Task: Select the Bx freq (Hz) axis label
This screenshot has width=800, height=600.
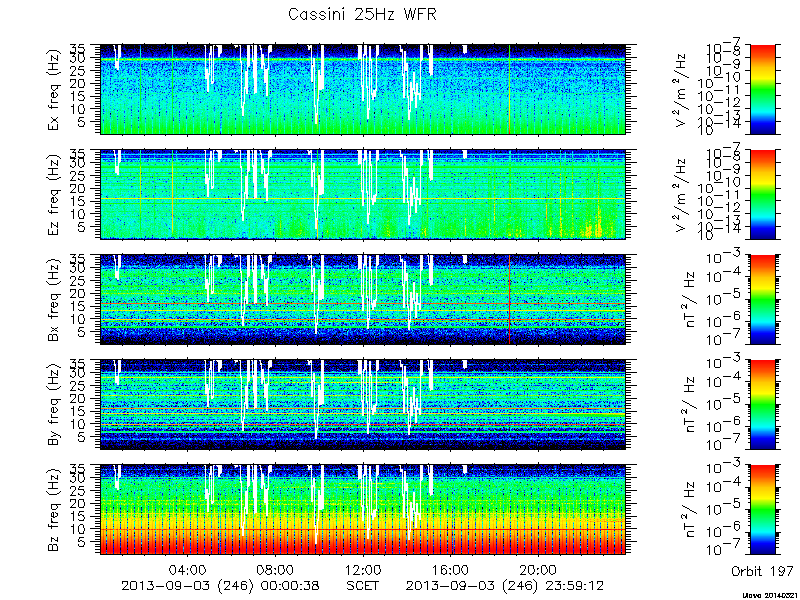Action: (x=55, y=299)
